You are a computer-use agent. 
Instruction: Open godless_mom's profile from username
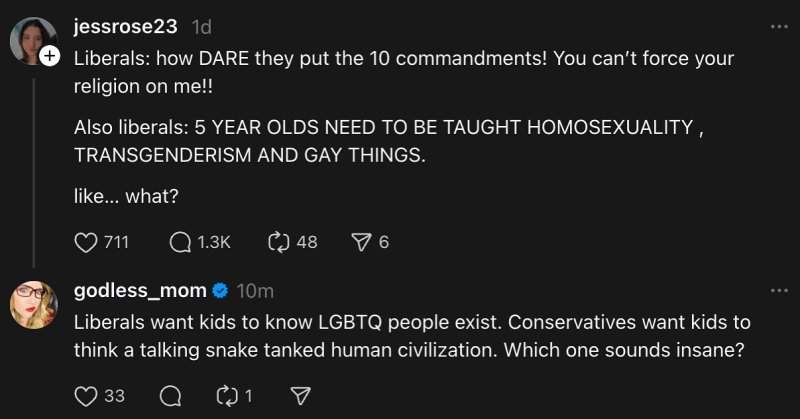click(x=140, y=291)
